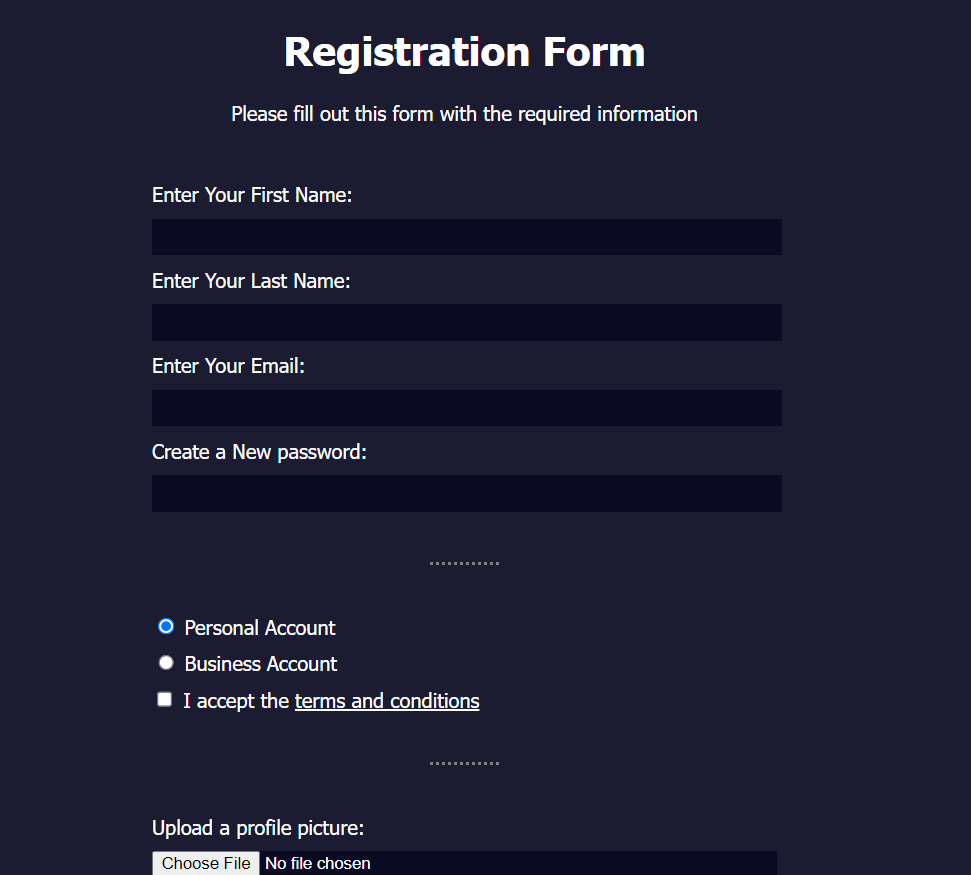
Task: Click the lower dotted divider line
Action: point(464,761)
